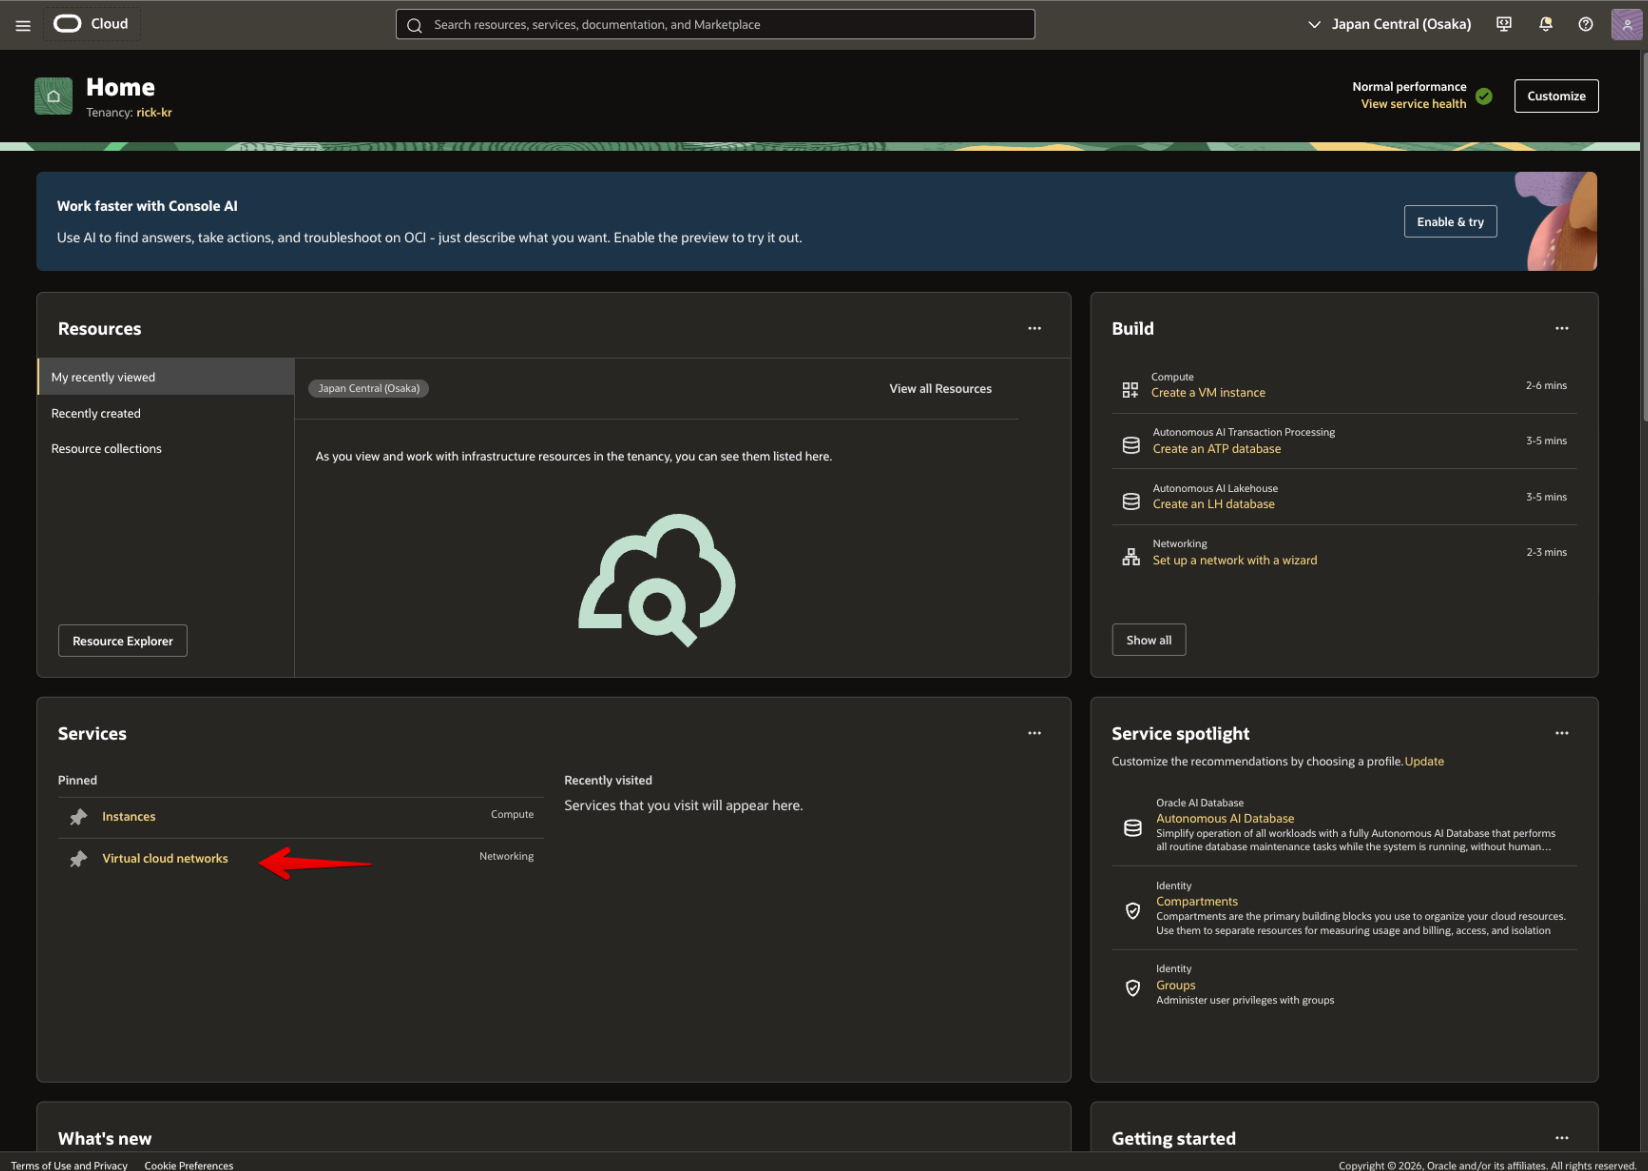Open the Cloud Shell developer tools icon

click(1504, 24)
